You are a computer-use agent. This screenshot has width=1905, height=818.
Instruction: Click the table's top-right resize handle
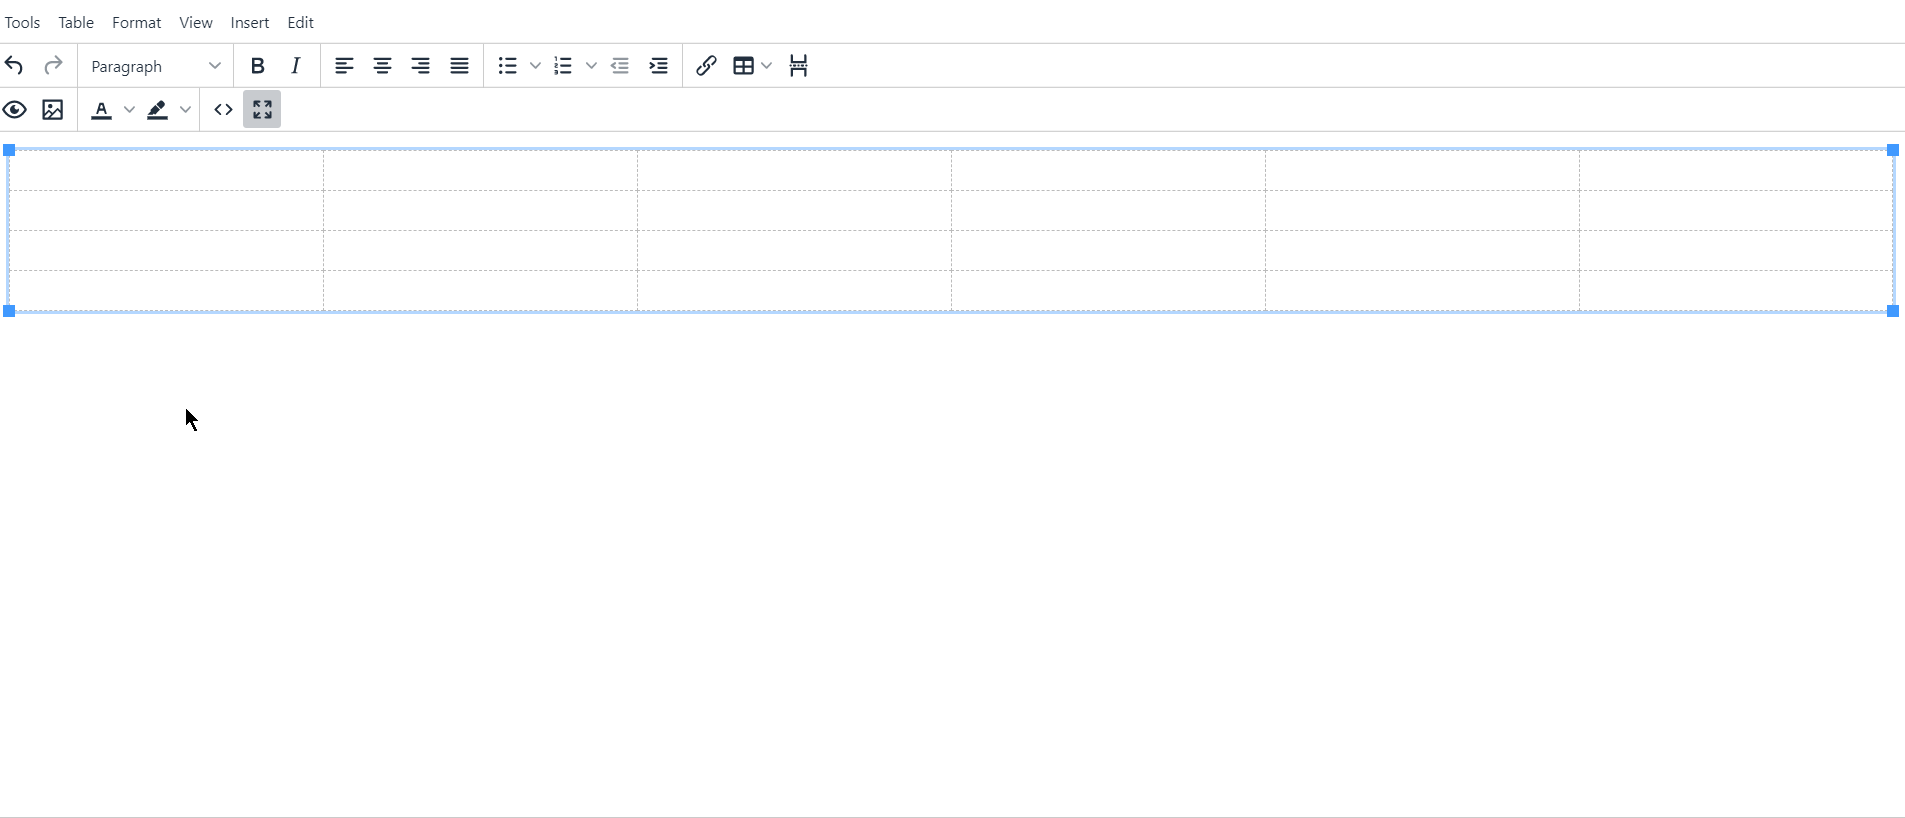[x=1893, y=150]
